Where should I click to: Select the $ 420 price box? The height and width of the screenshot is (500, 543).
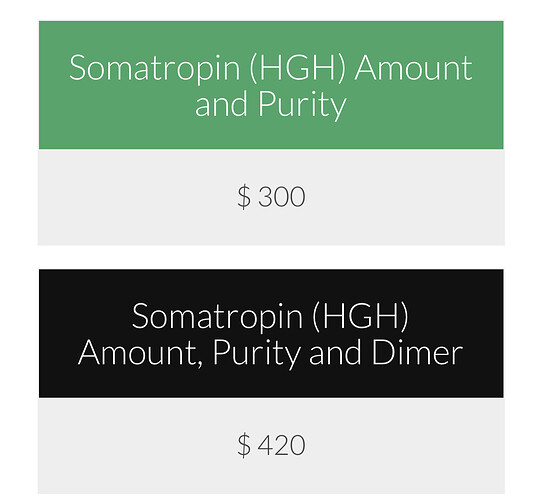271,446
